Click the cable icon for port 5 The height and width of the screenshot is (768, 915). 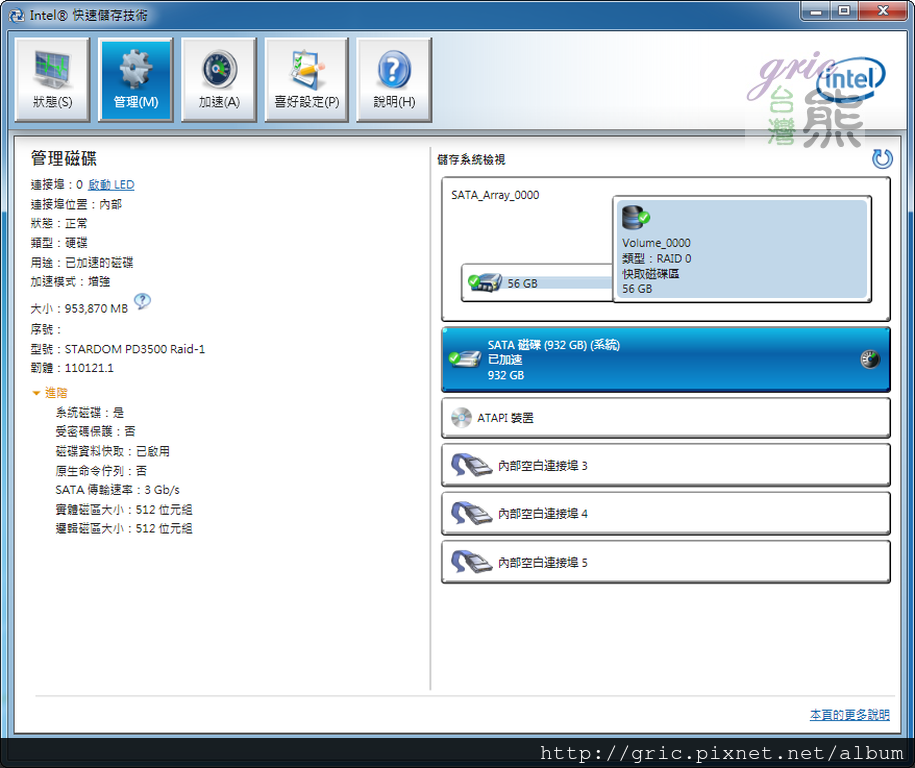pyautogui.click(x=471, y=562)
